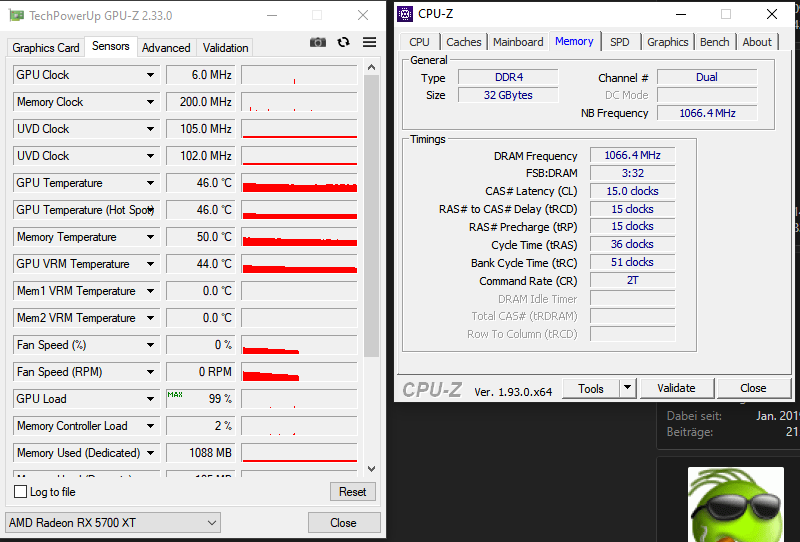The width and height of the screenshot is (800, 542).
Task: Click the CPU-Z Close button
Action: [x=754, y=388]
